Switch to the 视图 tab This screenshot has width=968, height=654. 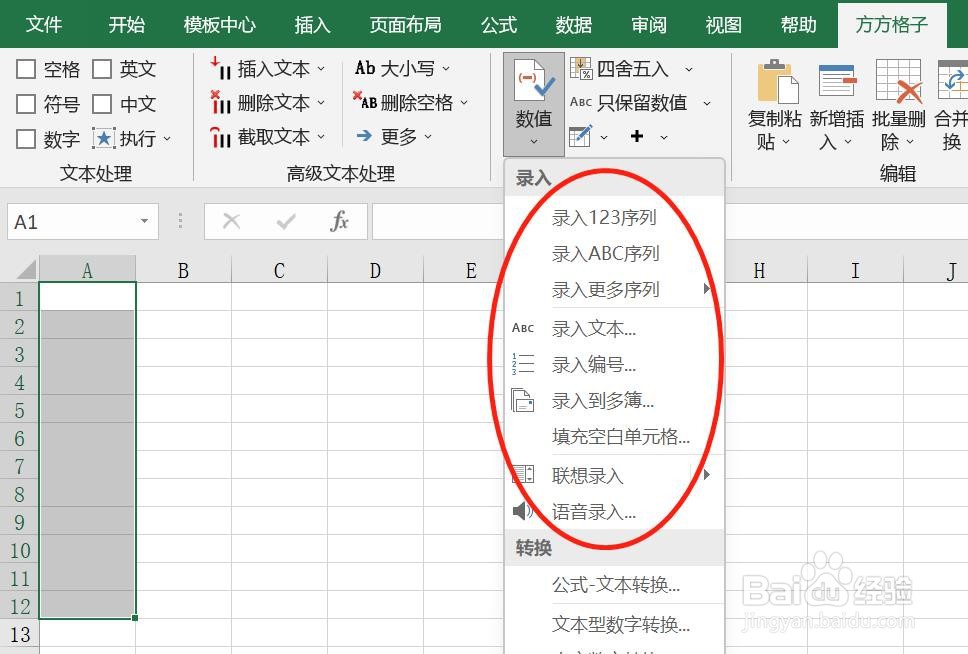[723, 25]
